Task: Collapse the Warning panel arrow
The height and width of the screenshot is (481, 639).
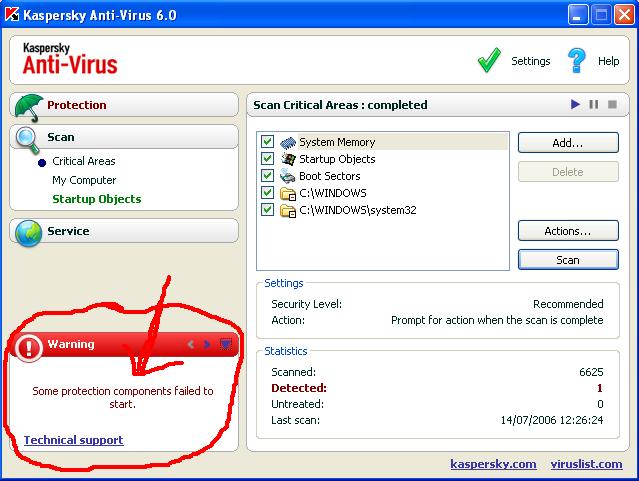Action: coord(225,344)
